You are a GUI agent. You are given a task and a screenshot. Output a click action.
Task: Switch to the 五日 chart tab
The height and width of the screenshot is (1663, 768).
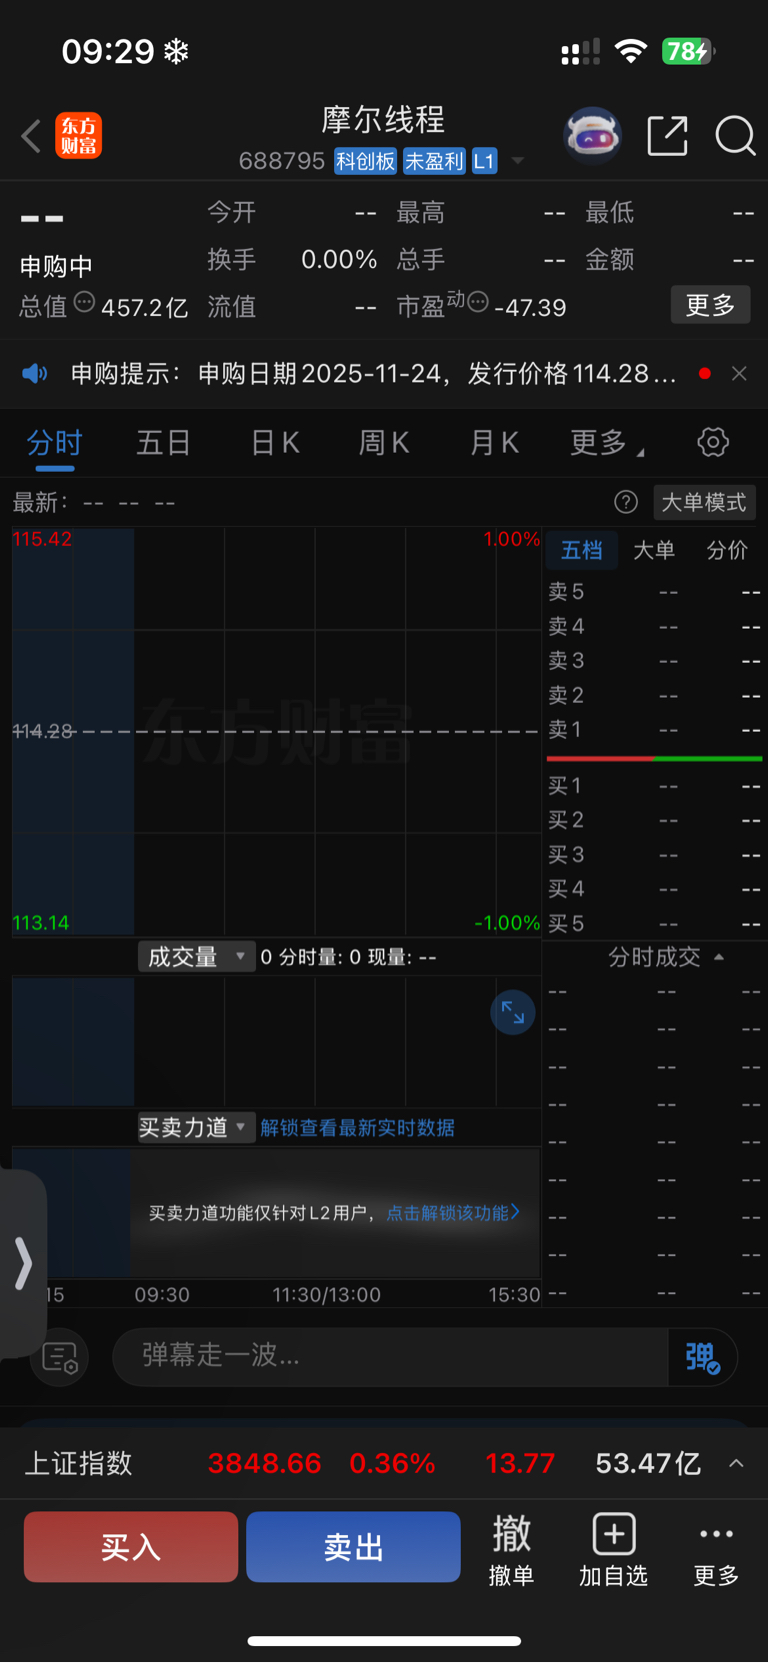(x=164, y=443)
